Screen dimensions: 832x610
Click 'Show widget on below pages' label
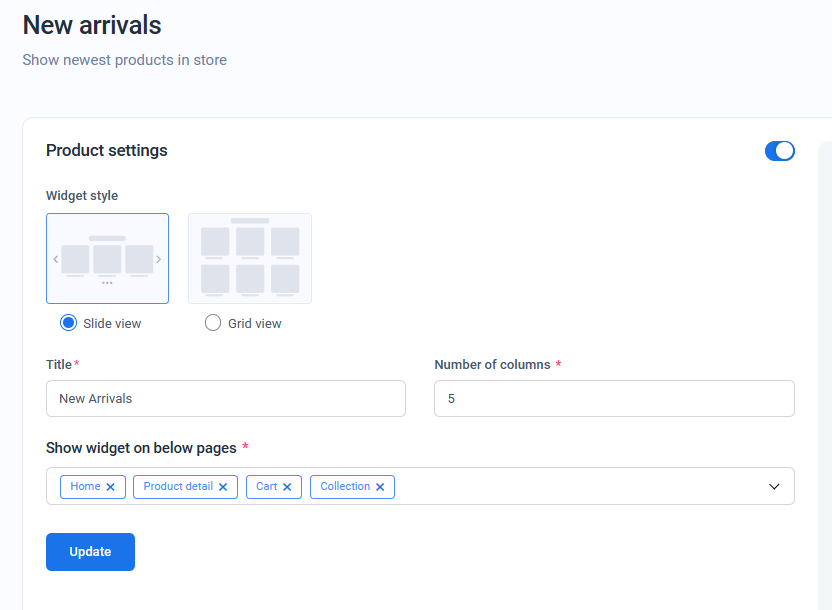(x=141, y=448)
